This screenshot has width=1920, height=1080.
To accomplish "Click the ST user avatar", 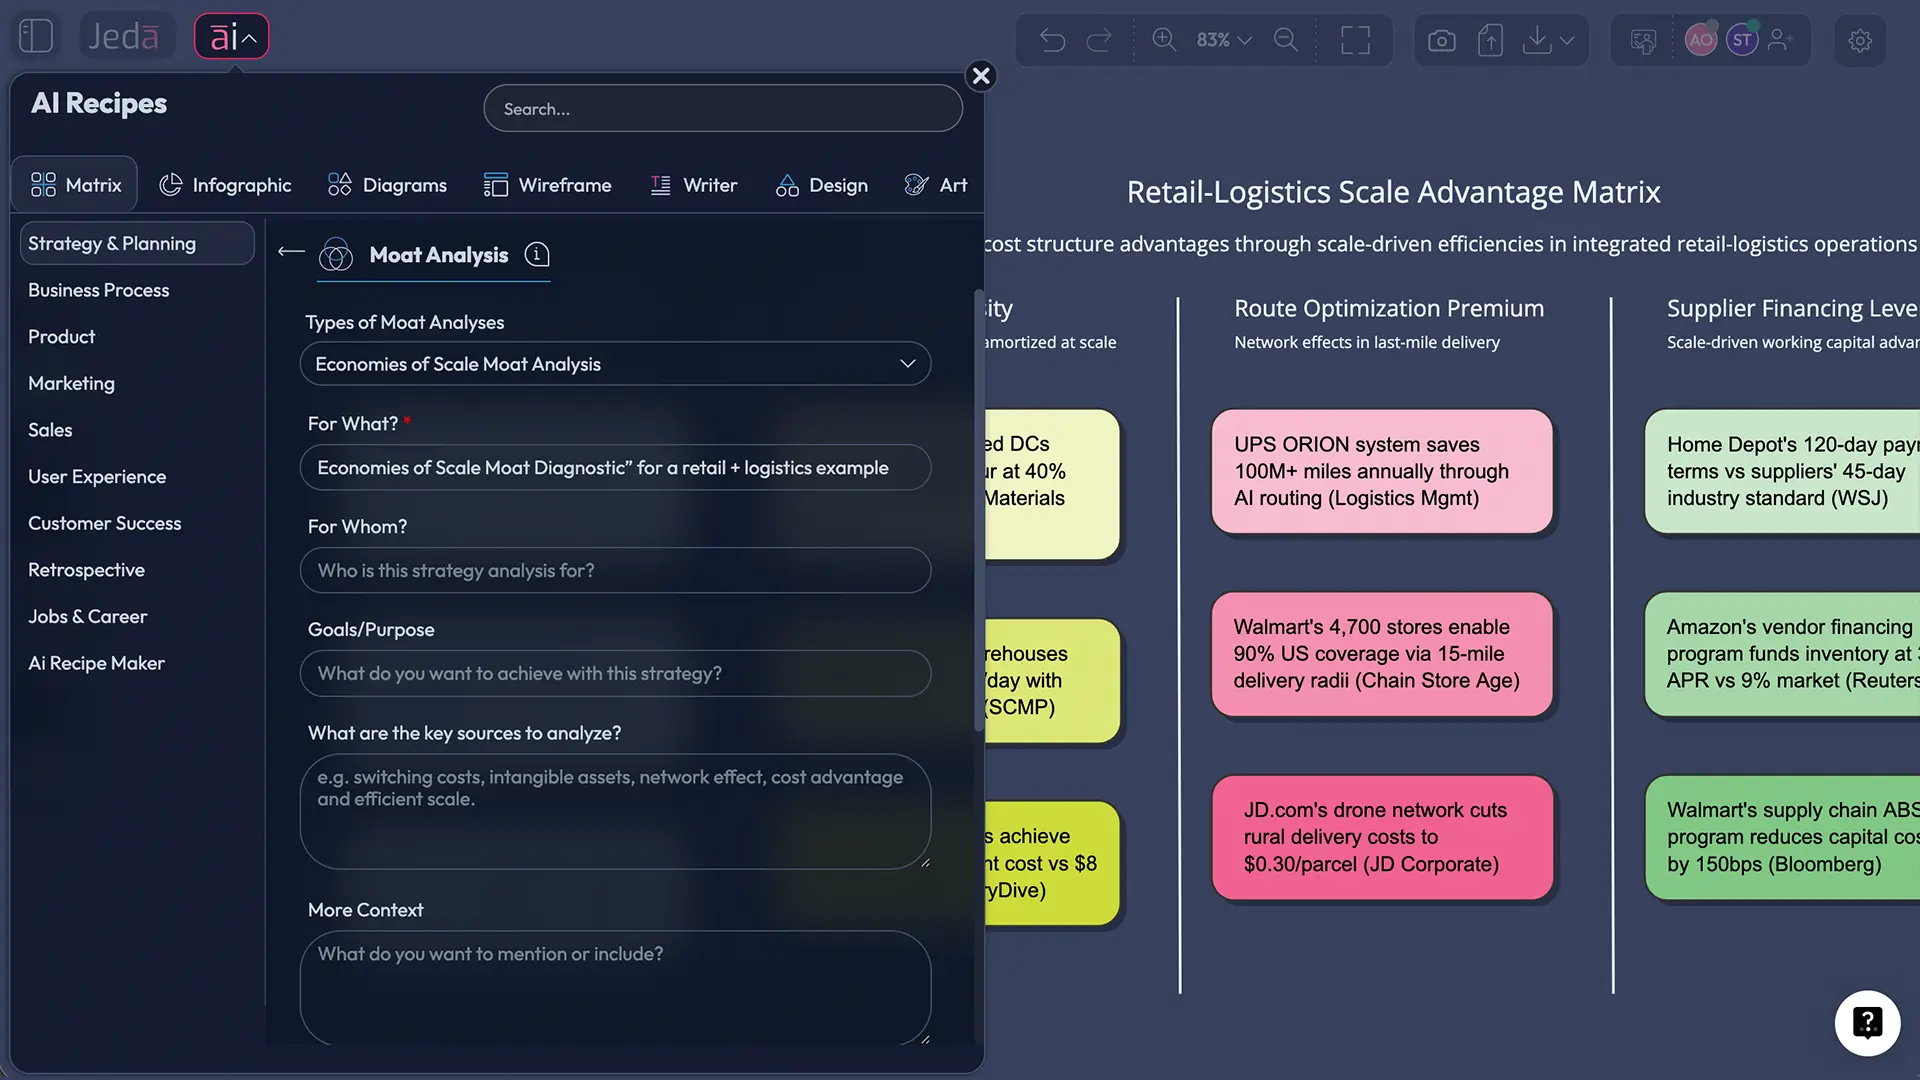I will pos(1742,40).
